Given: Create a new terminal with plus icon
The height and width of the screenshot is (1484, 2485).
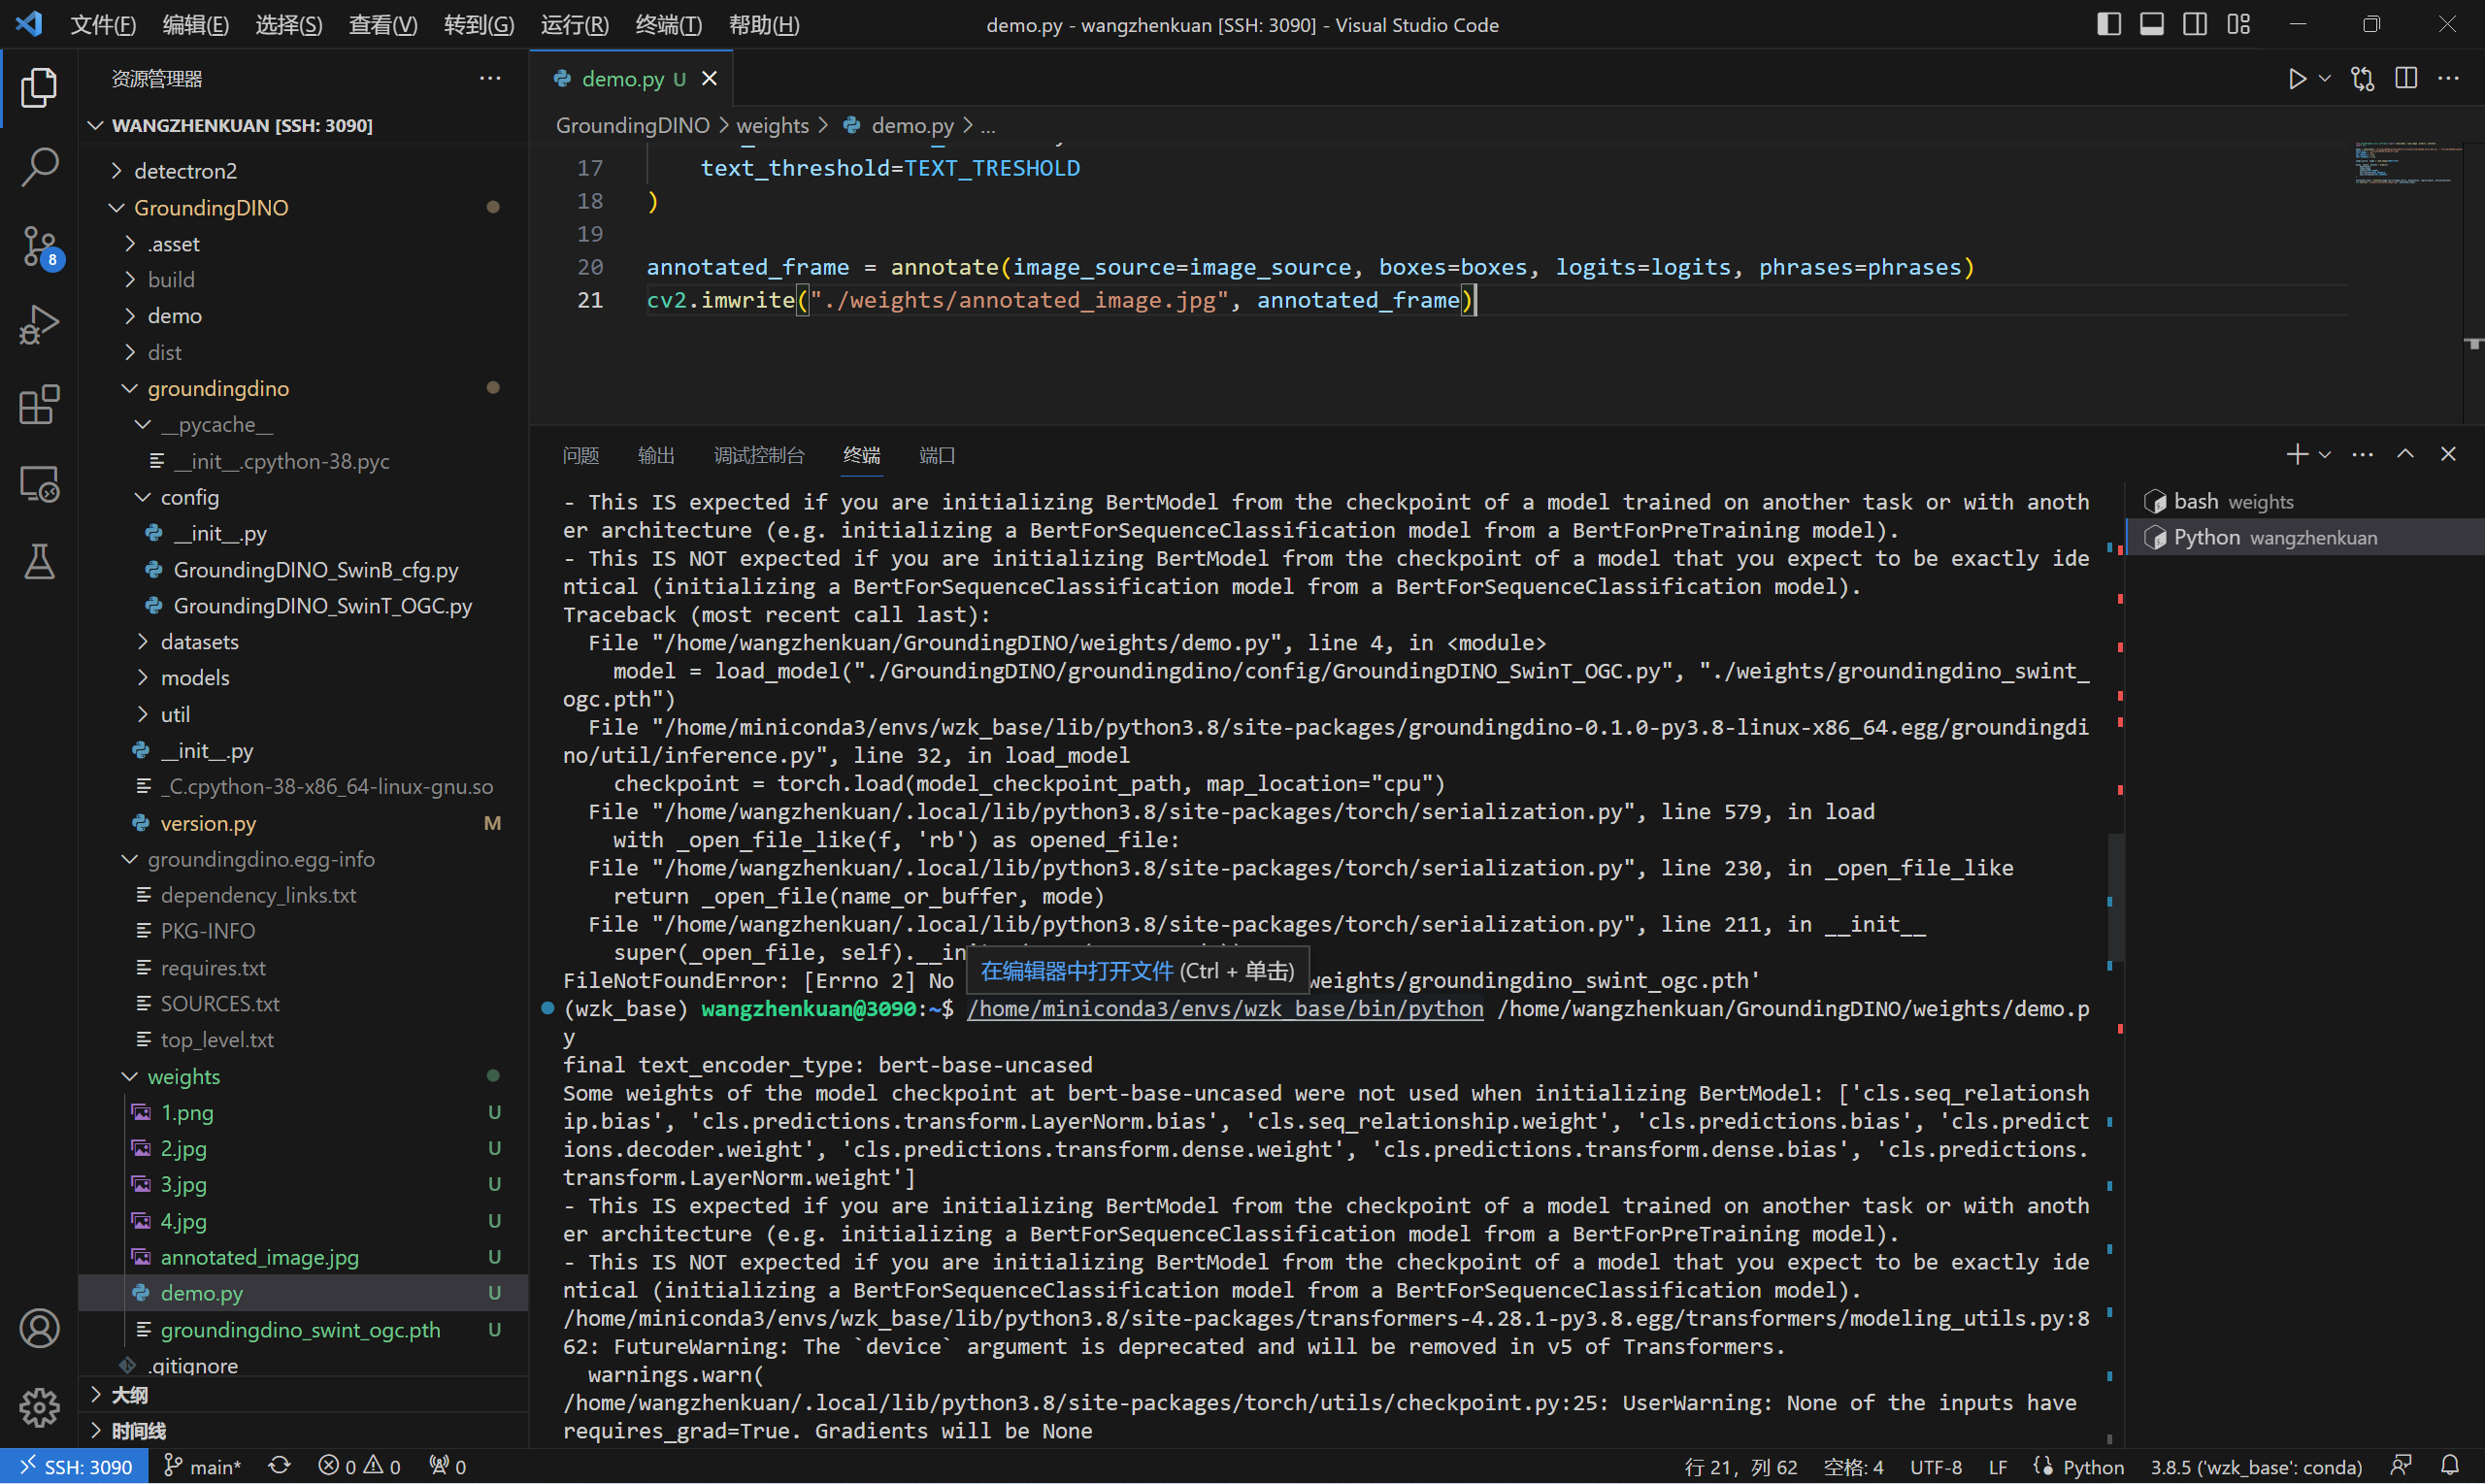Looking at the screenshot, I should [x=2297, y=454].
